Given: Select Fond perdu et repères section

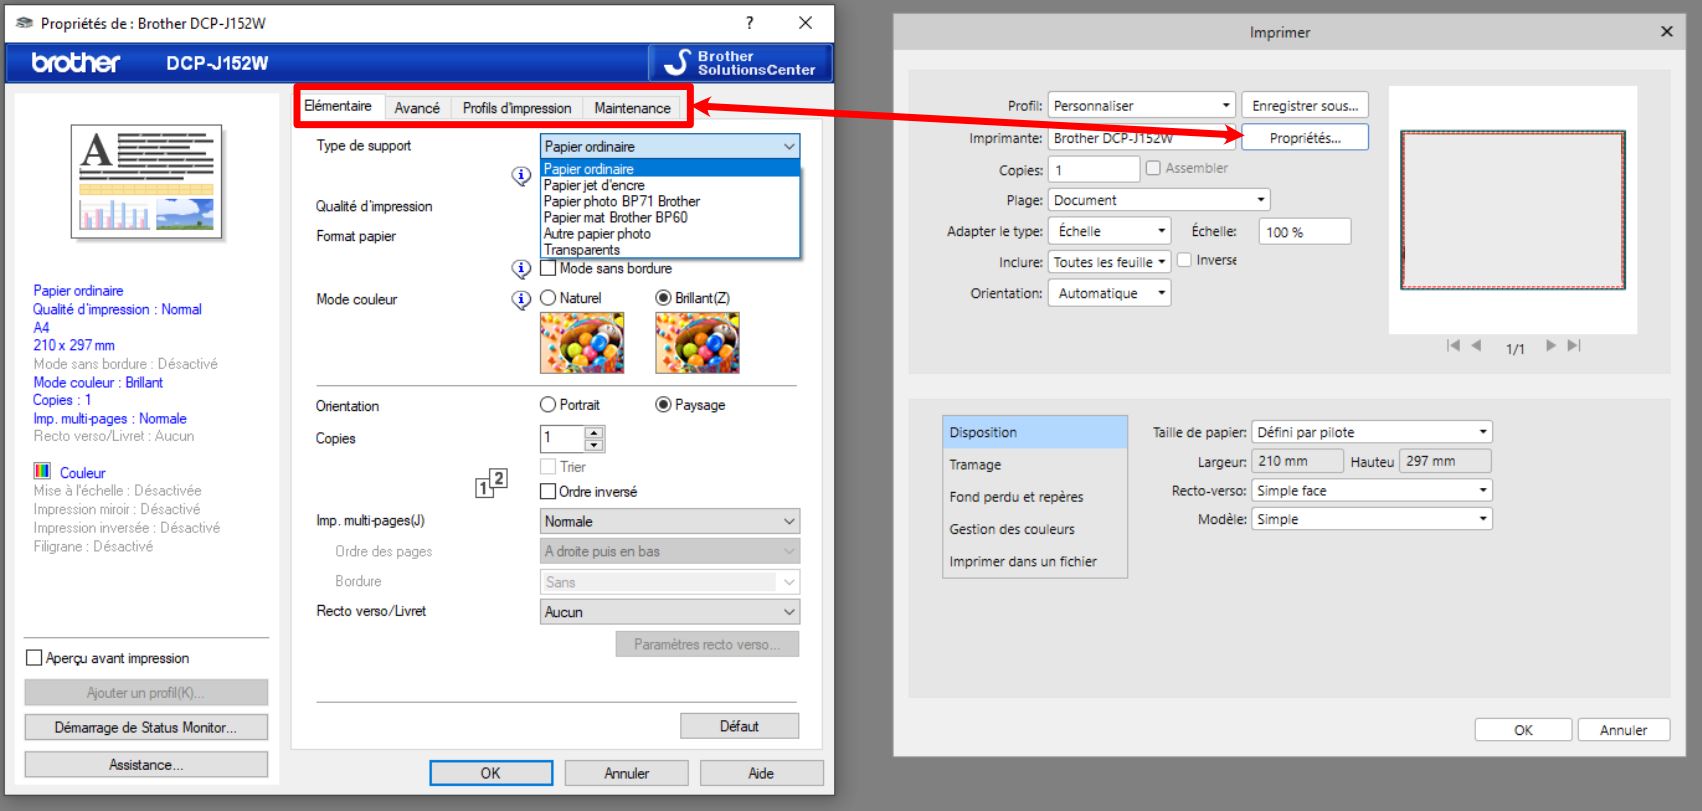Looking at the screenshot, I should coord(1035,497).
